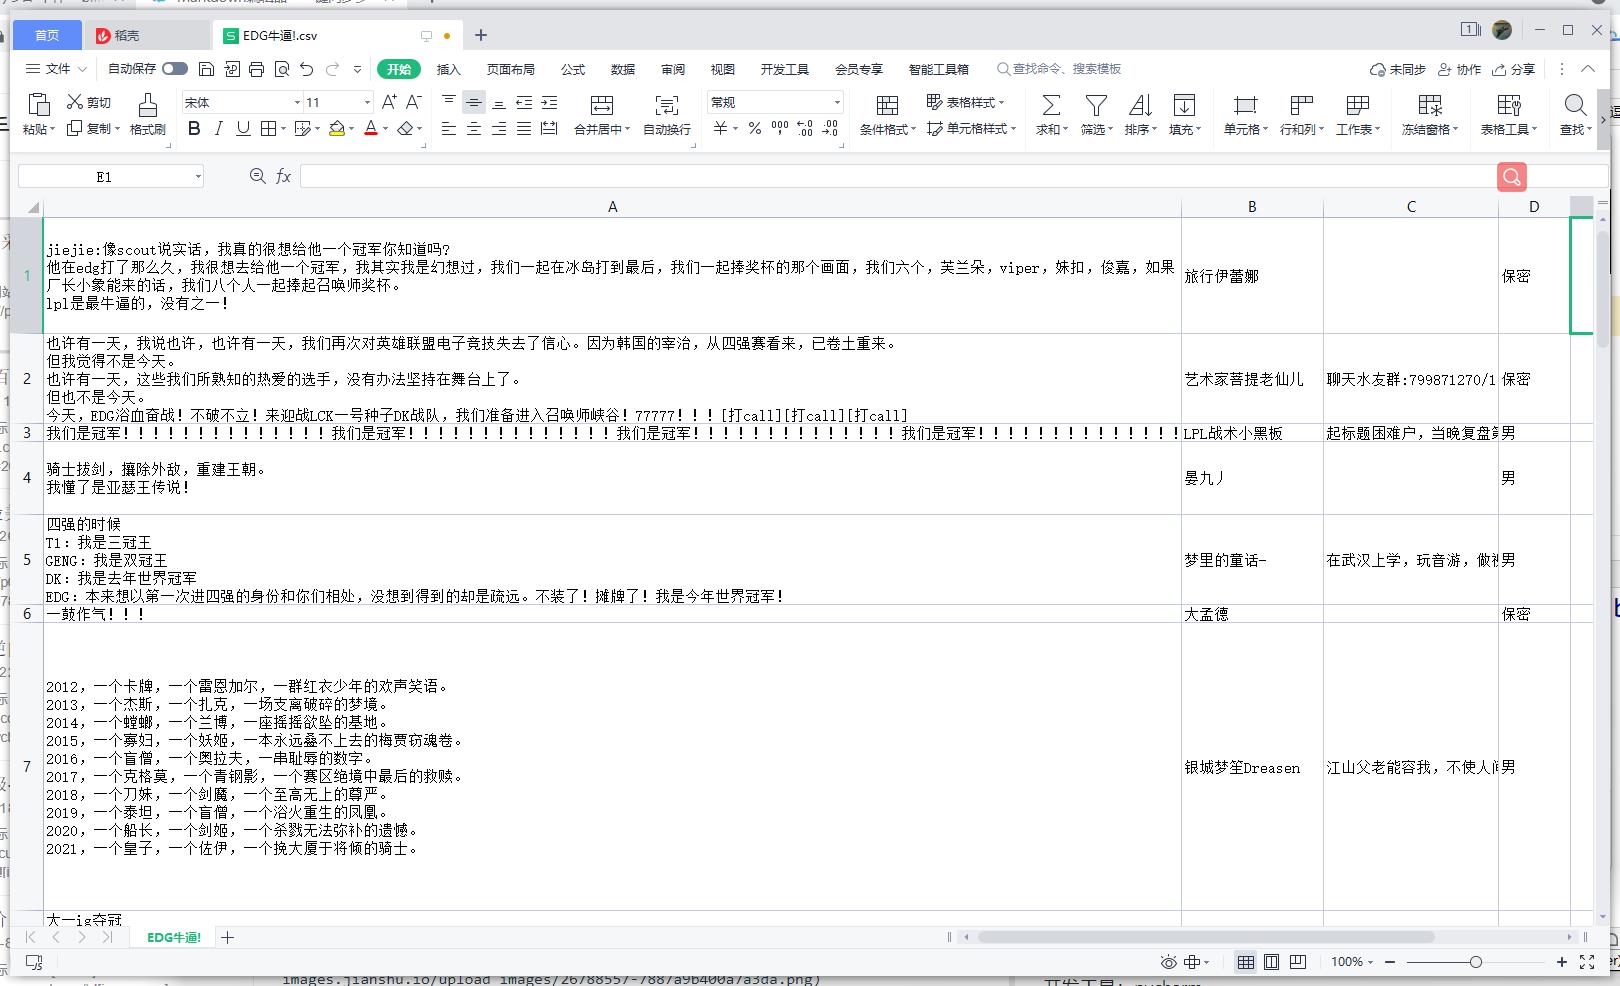The height and width of the screenshot is (986, 1620).
Task: Enable 自动换行 wrap text
Action: point(666,114)
